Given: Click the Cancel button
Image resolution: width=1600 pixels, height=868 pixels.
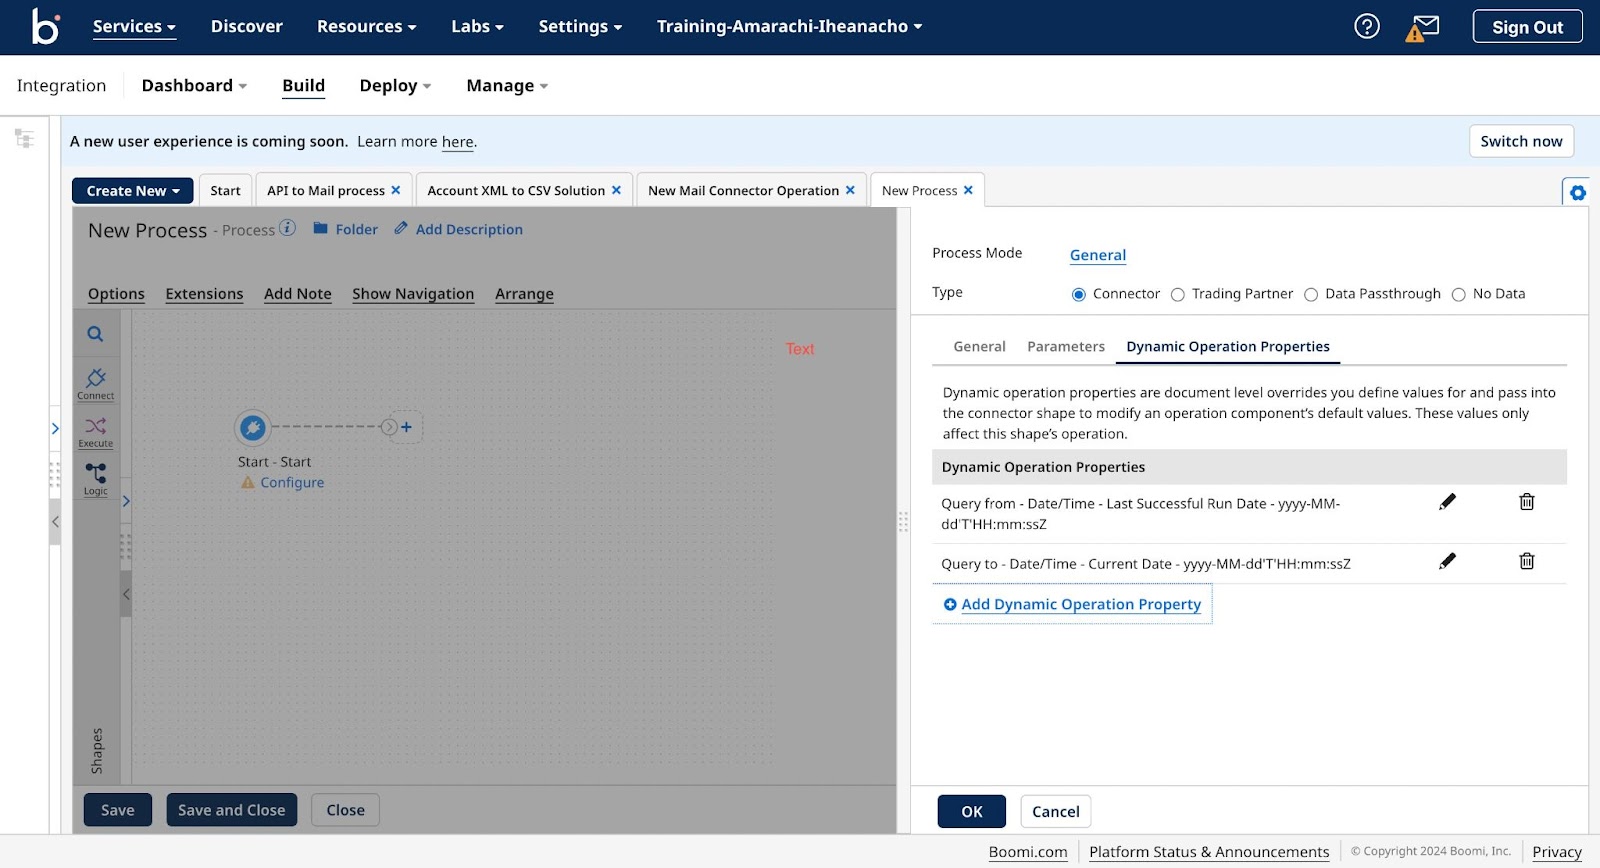Looking at the screenshot, I should click(1055, 812).
